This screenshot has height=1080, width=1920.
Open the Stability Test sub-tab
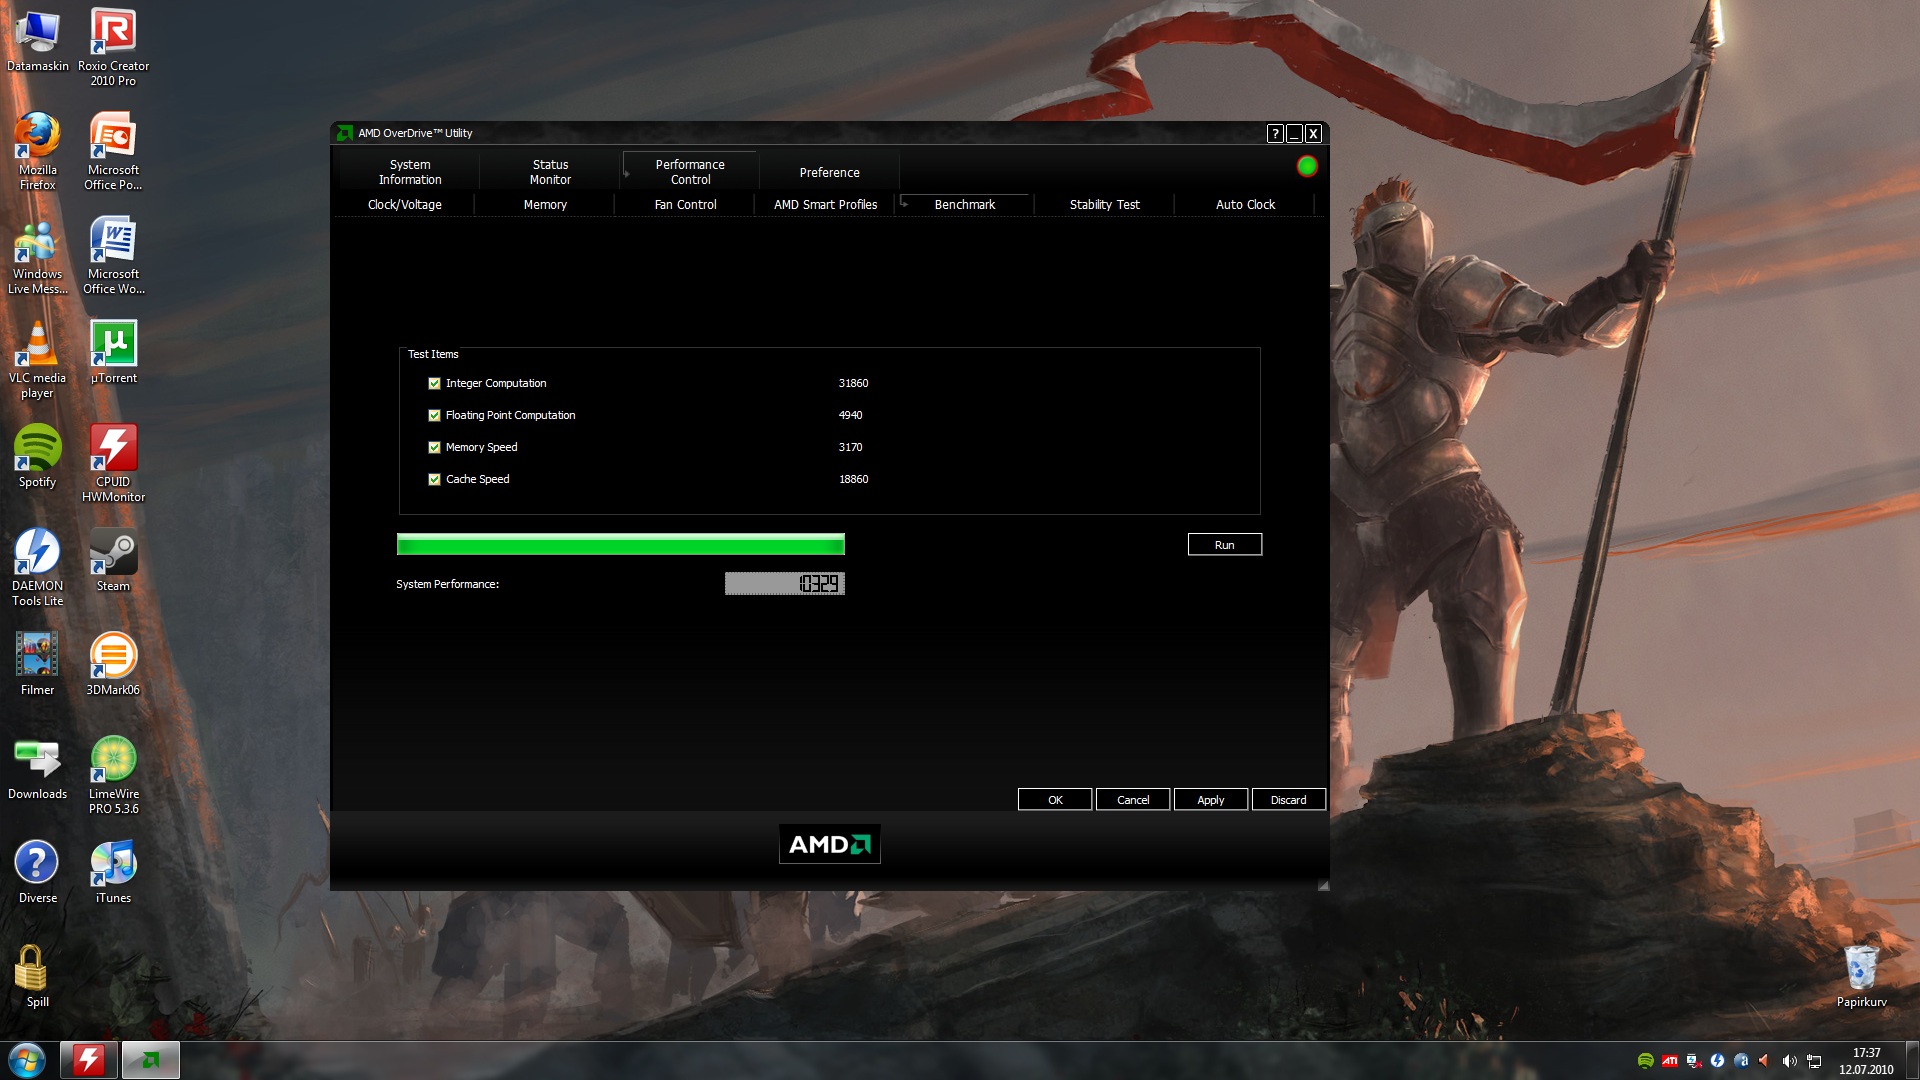tap(1104, 204)
